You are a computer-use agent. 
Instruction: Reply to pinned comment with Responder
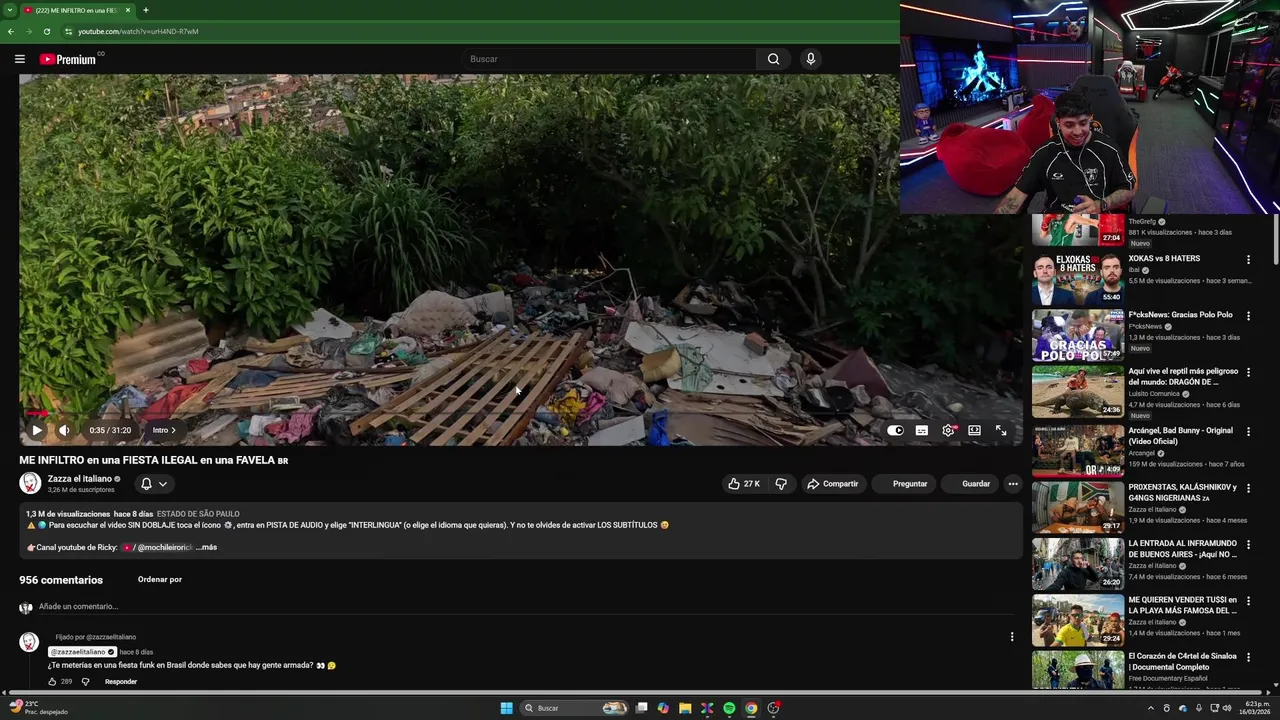pyautogui.click(x=121, y=682)
